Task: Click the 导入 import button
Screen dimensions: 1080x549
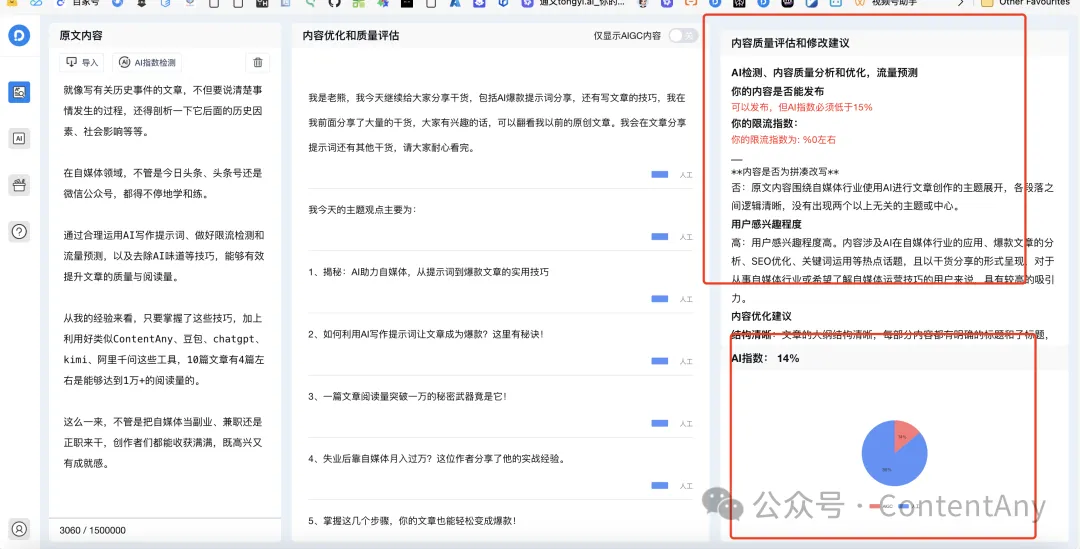Action: (x=83, y=62)
